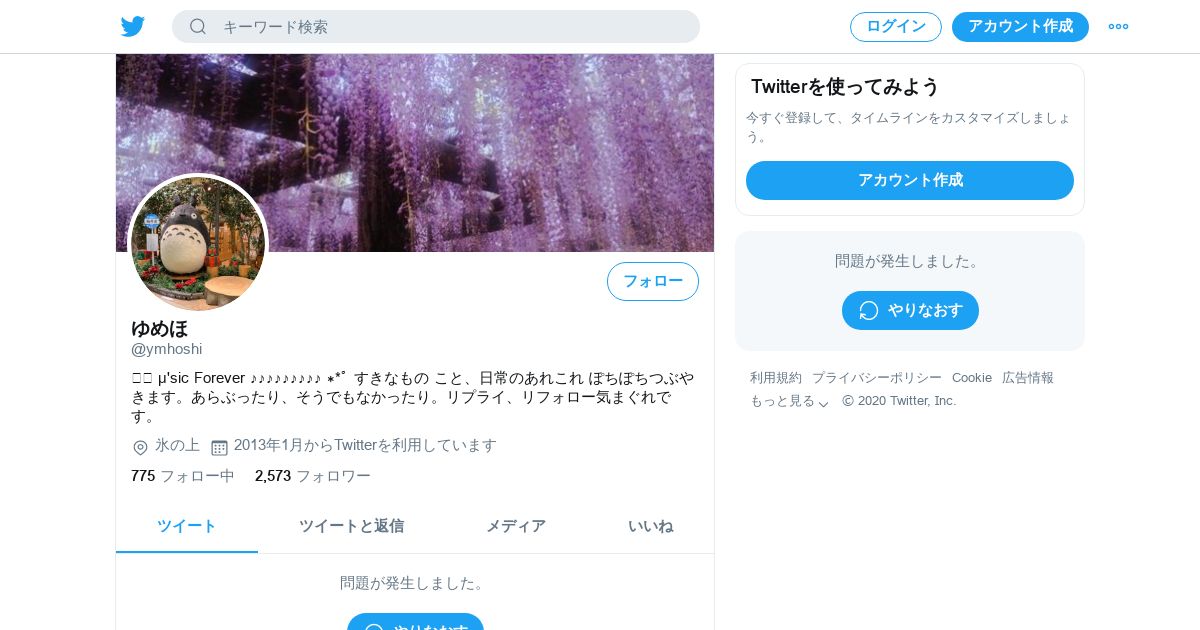This screenshot has height=630, width=1200.
Task: Expand もっと見る footer menu
Action: (x=790, y=401)
